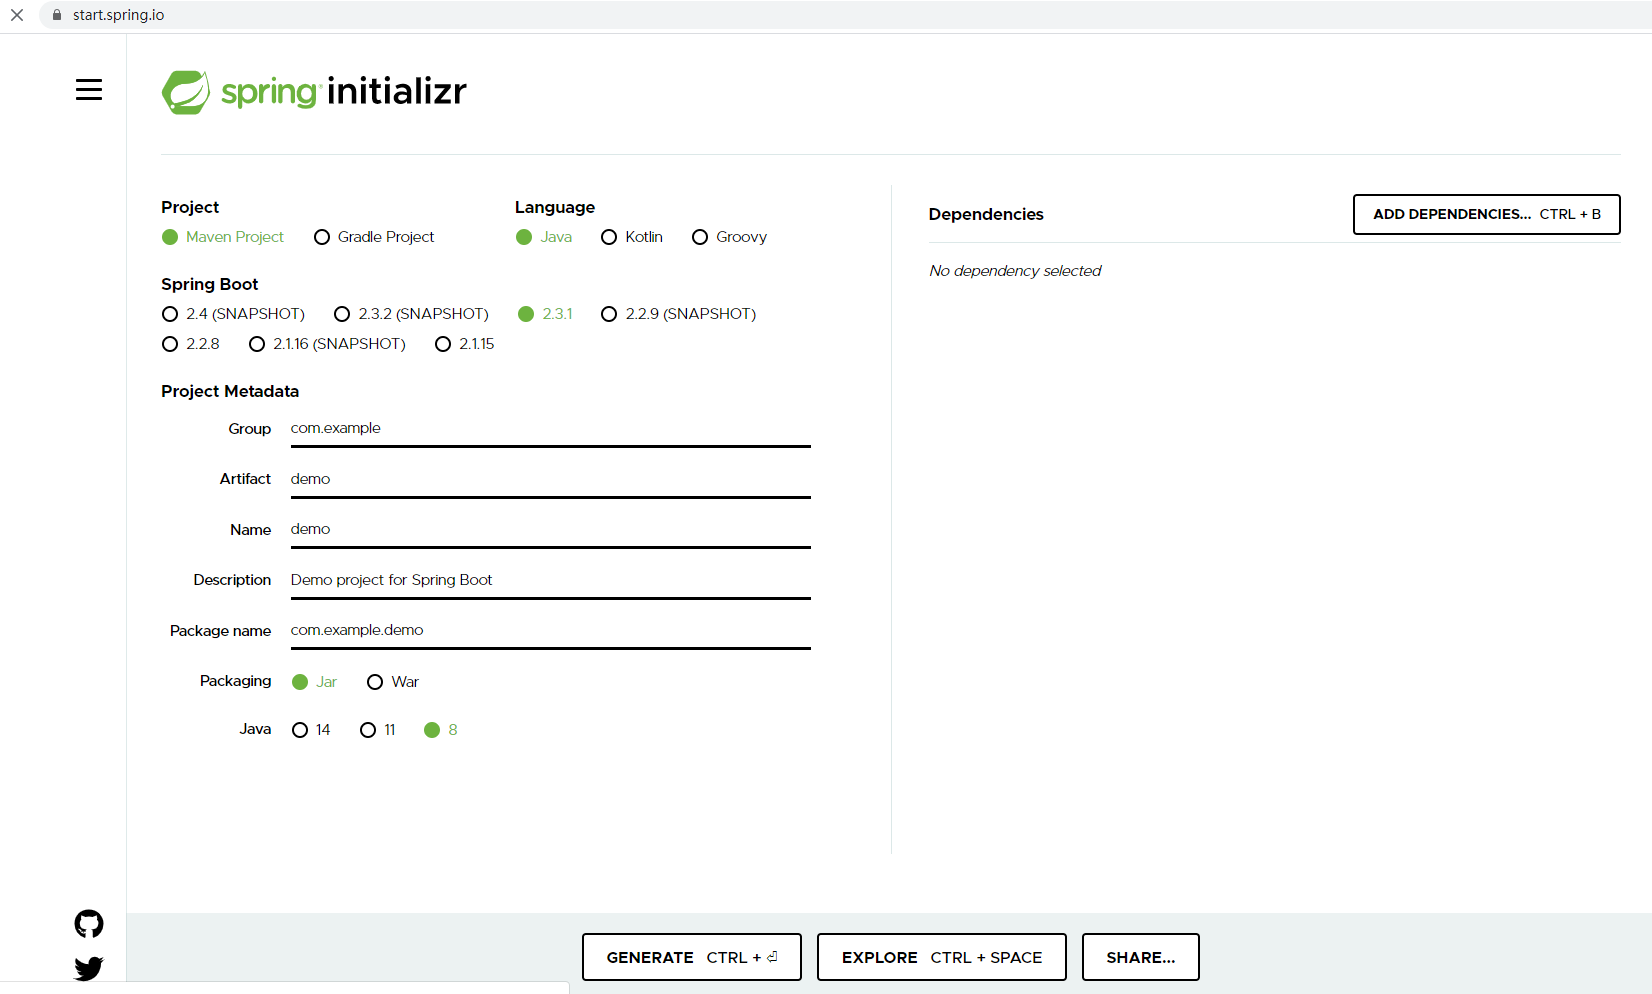
Task: Click the GENERATE button
Action: pyautogui.click(x=691, y=957)
